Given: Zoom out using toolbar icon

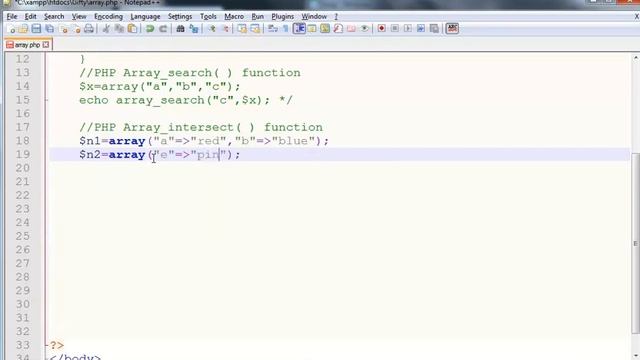Looking at the screenshot, I should 225,29.
